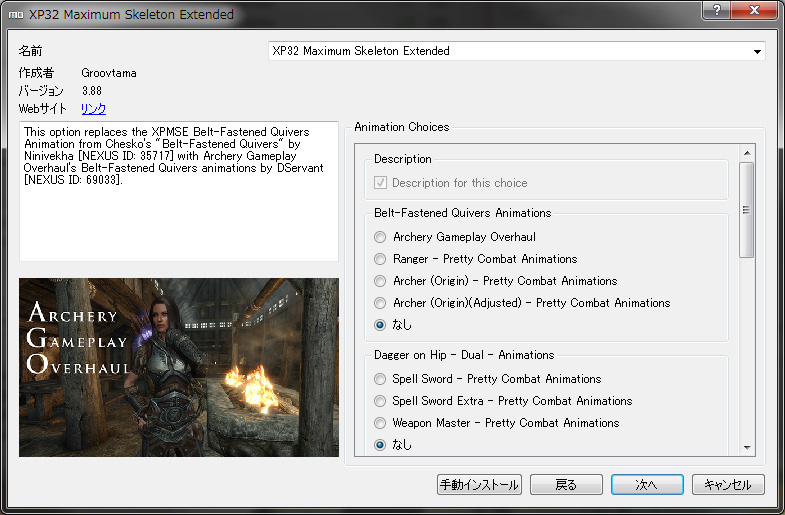Click the help question mark button
The height and width of the screenshot is (515, 785).
tap(717, 10)
